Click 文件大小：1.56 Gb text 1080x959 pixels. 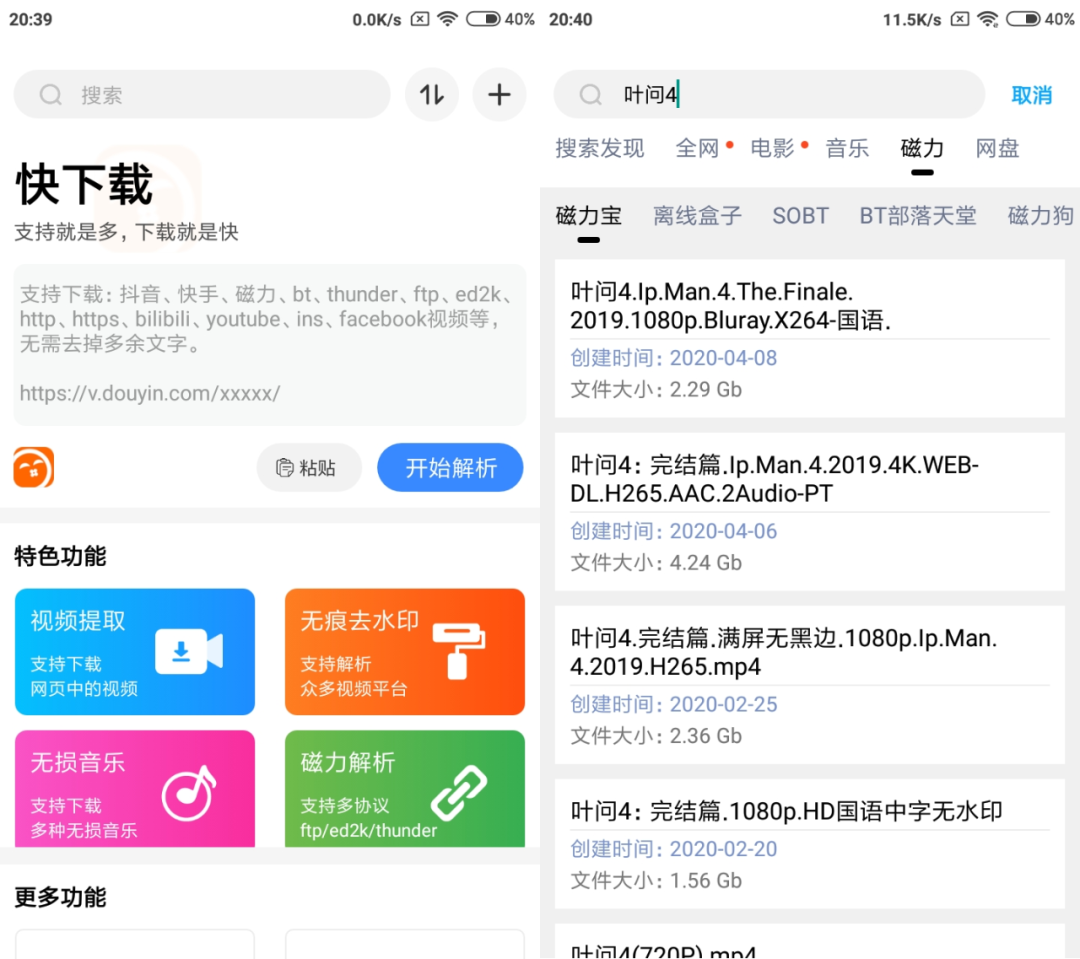click(x=656, y=880)
